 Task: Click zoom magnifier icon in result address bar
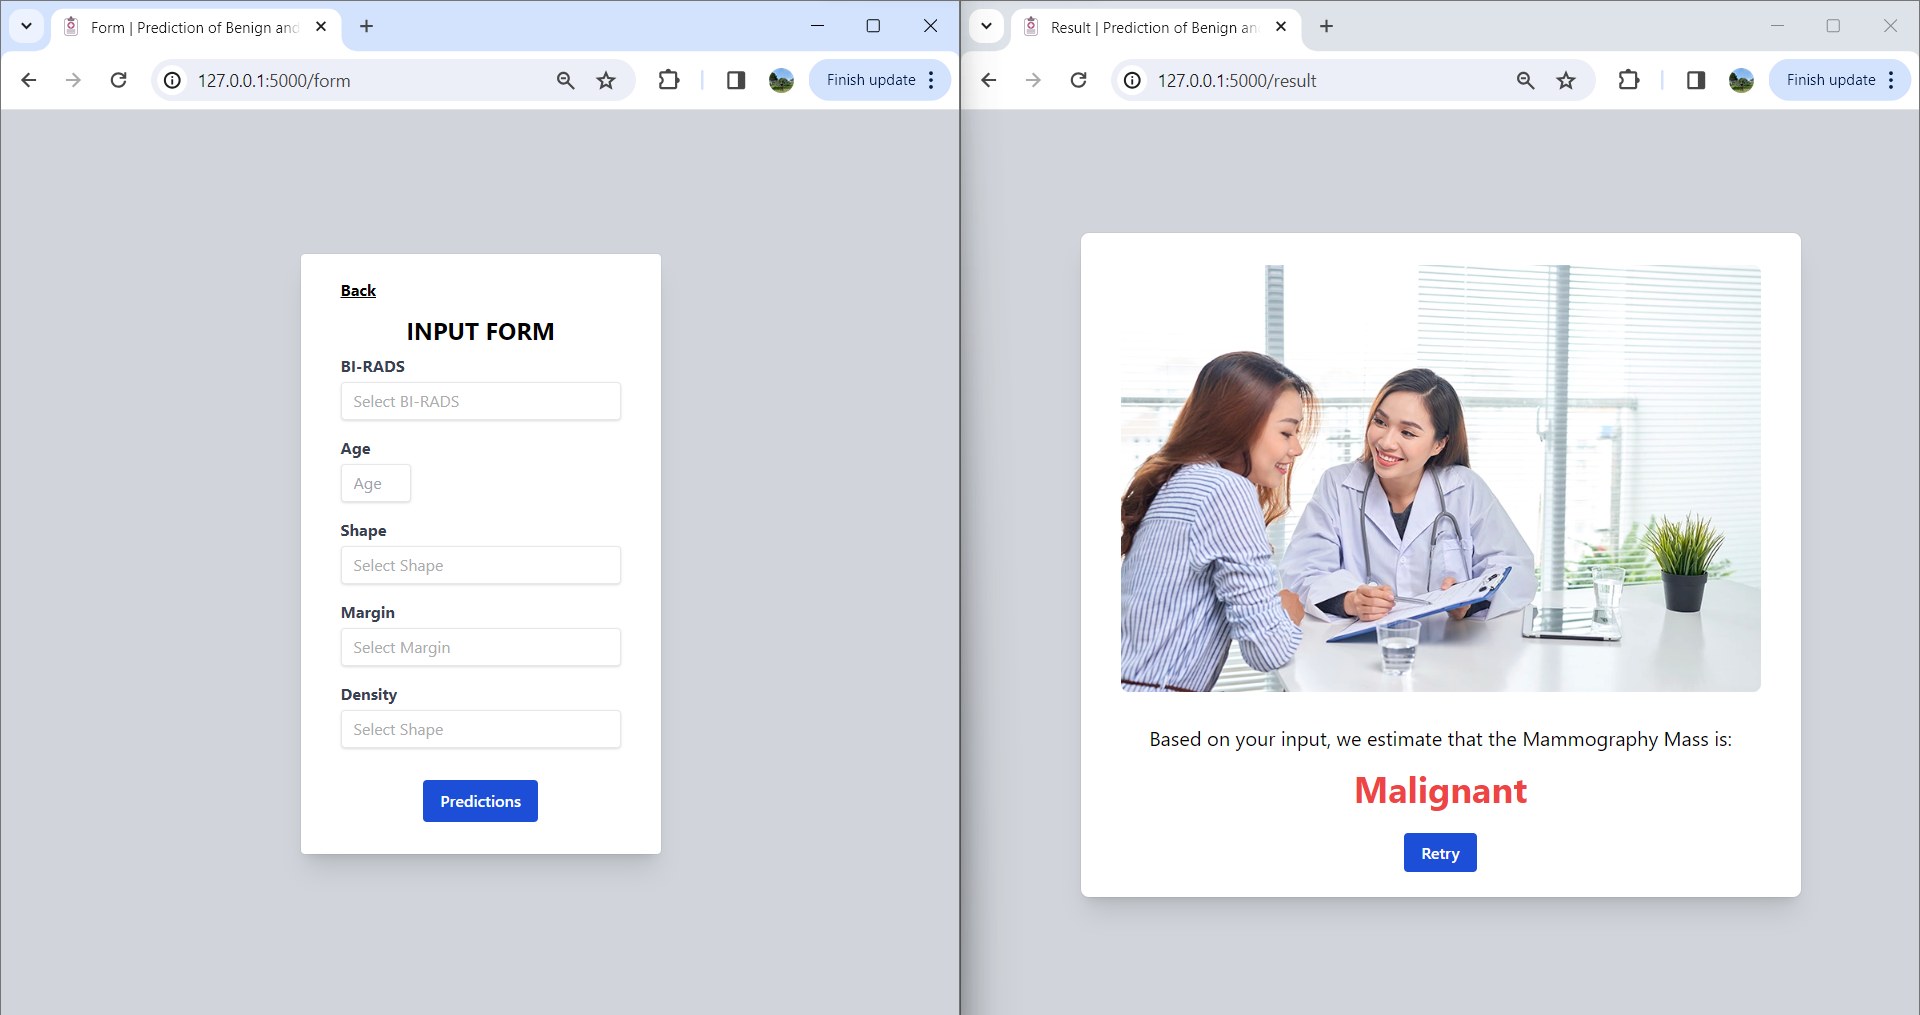click(x=1525, y=80)
